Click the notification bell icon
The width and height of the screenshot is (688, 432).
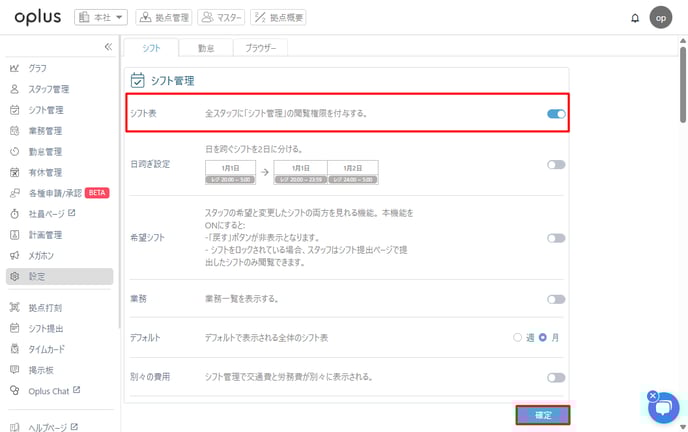pyautogui.click(x=635, y=18)
